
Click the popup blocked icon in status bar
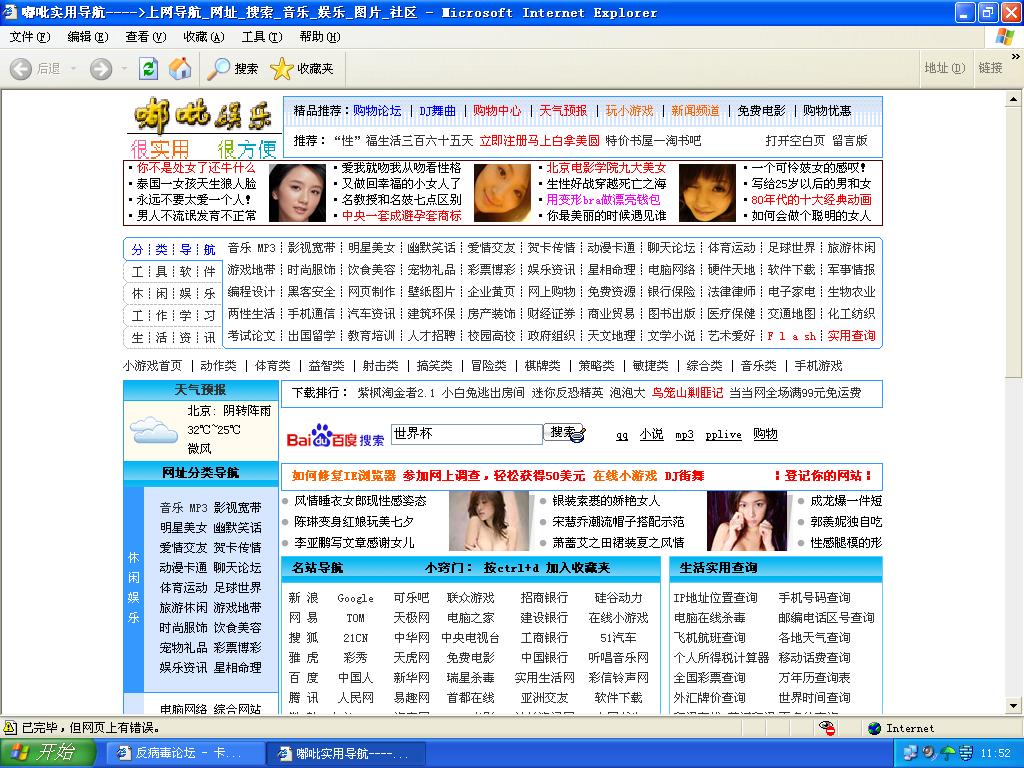827,728
